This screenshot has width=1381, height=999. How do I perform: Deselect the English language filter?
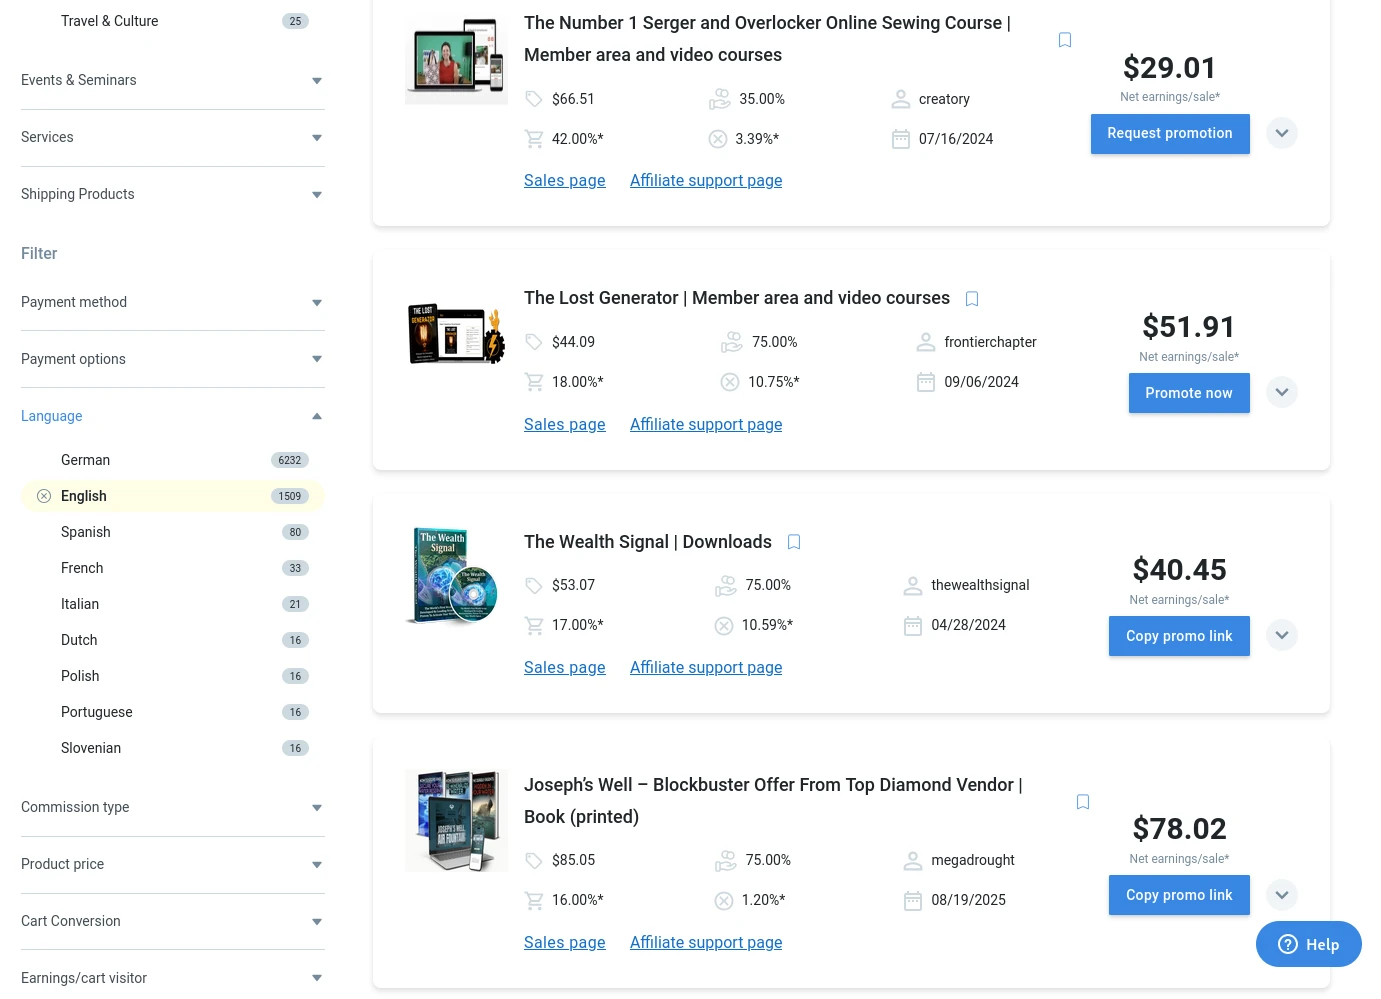(x=44, y=496)
